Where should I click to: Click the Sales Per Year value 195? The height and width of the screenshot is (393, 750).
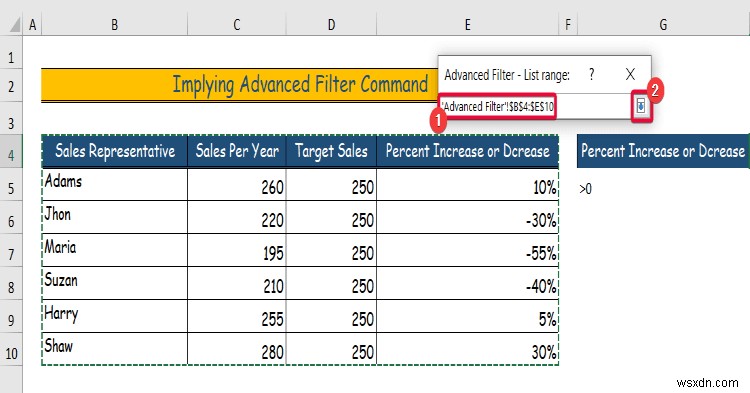[x=237, y=250]
